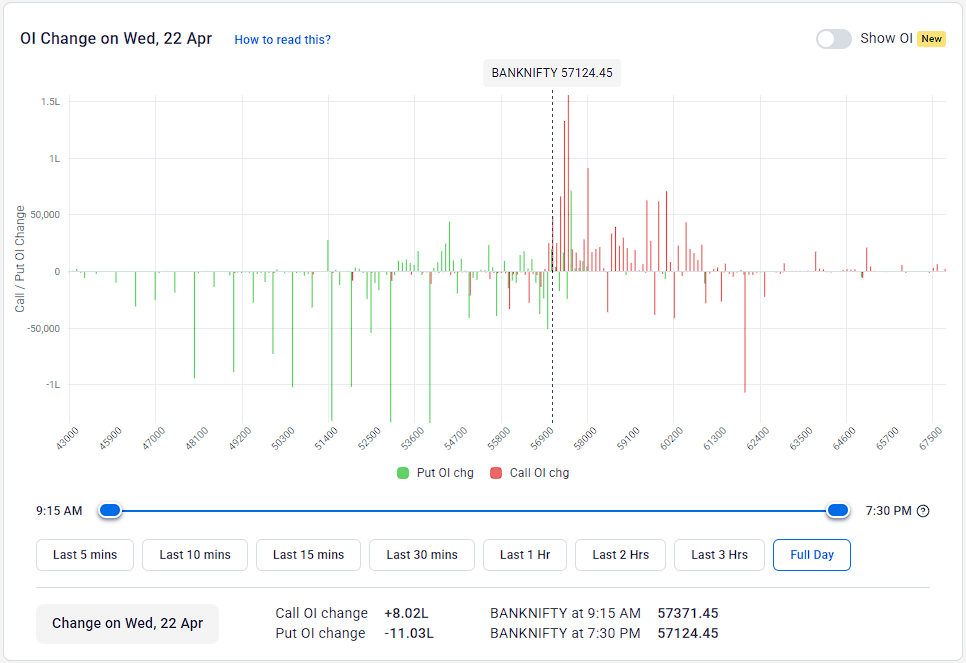Select the Last 2 Hrs filter
The width and height of the screenshot is (966, 663).
[620, 554]
